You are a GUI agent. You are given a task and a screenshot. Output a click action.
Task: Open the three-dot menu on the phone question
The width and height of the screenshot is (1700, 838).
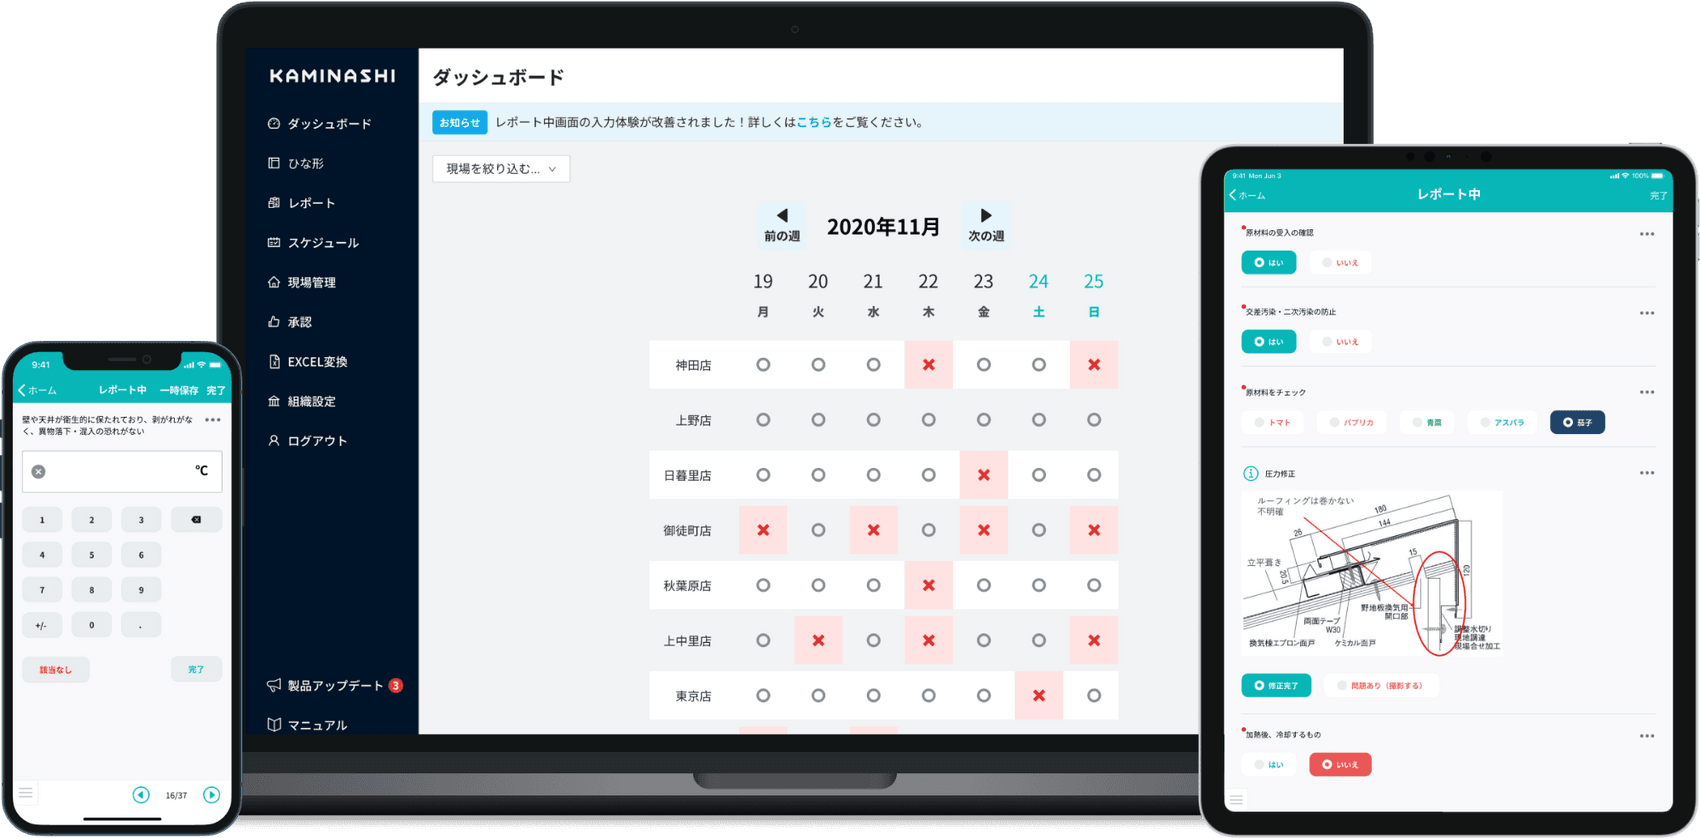(212, 420)
